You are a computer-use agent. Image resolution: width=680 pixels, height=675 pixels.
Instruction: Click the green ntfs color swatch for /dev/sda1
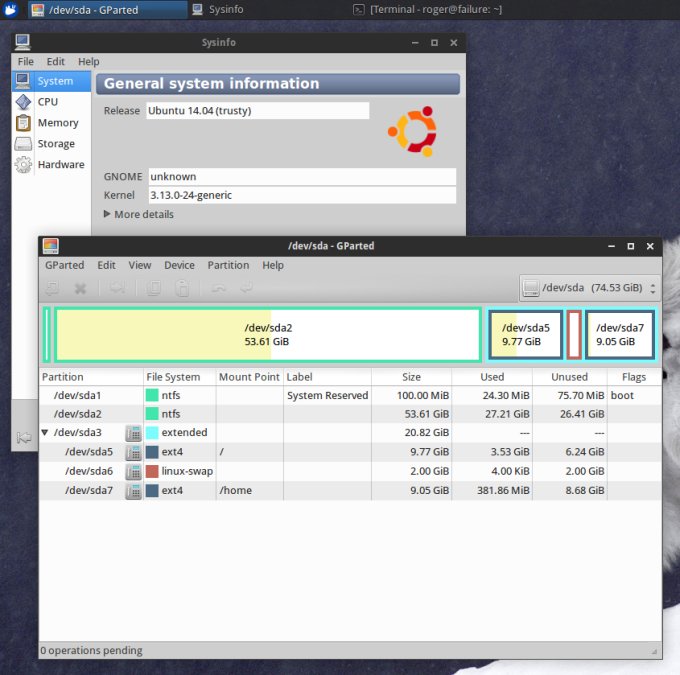click(152, 395)
